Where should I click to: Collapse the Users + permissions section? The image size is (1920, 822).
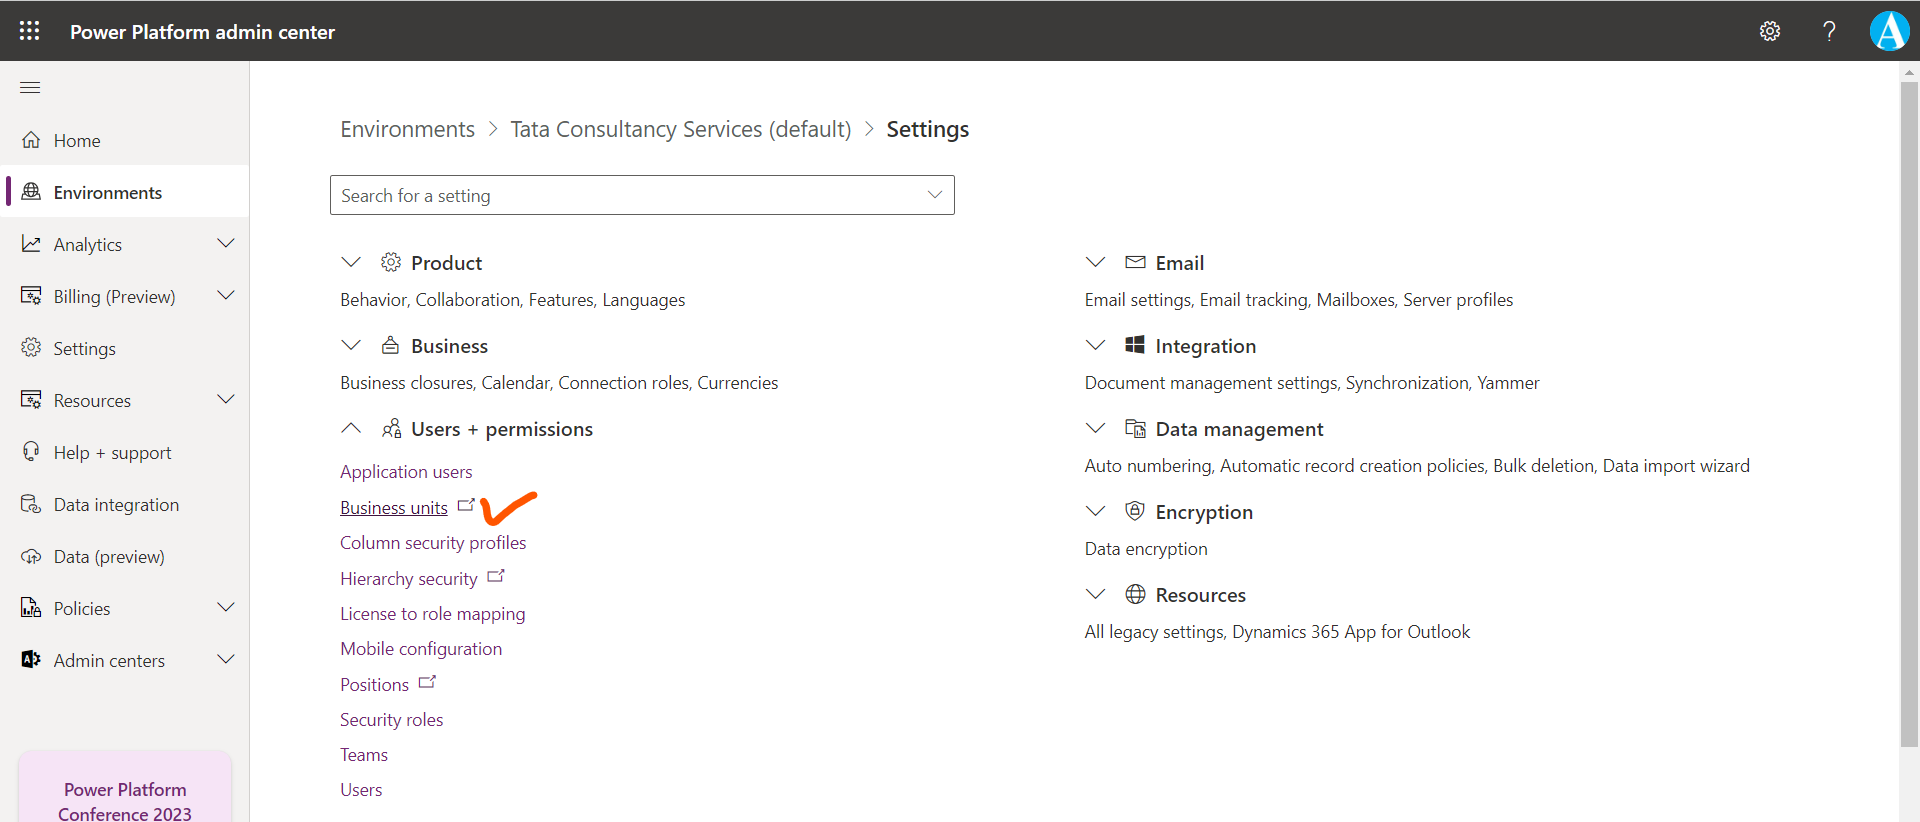[351, 429]
